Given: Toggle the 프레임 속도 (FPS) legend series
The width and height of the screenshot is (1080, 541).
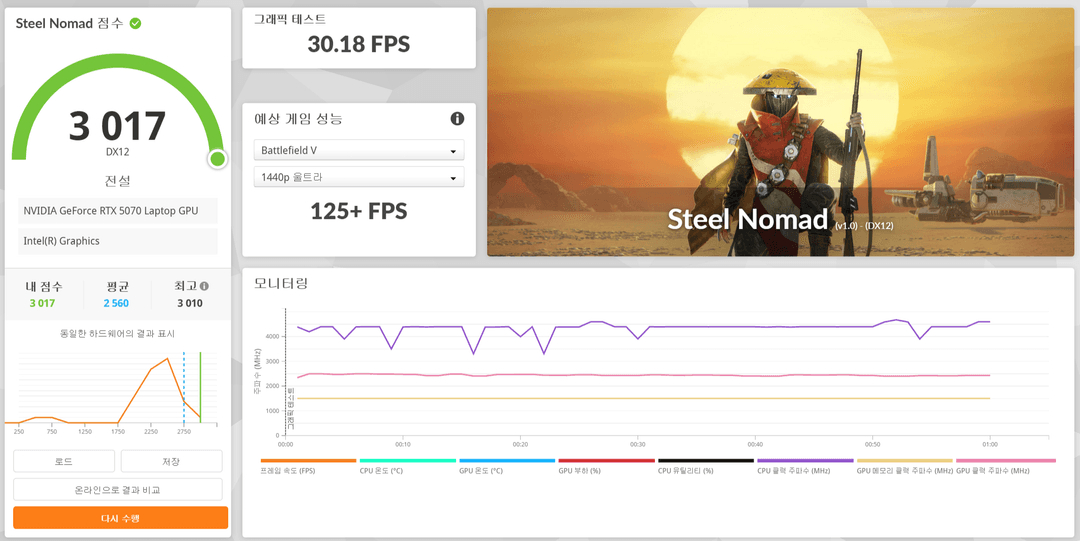Looking at the screenshot, I should click(308, 469).
